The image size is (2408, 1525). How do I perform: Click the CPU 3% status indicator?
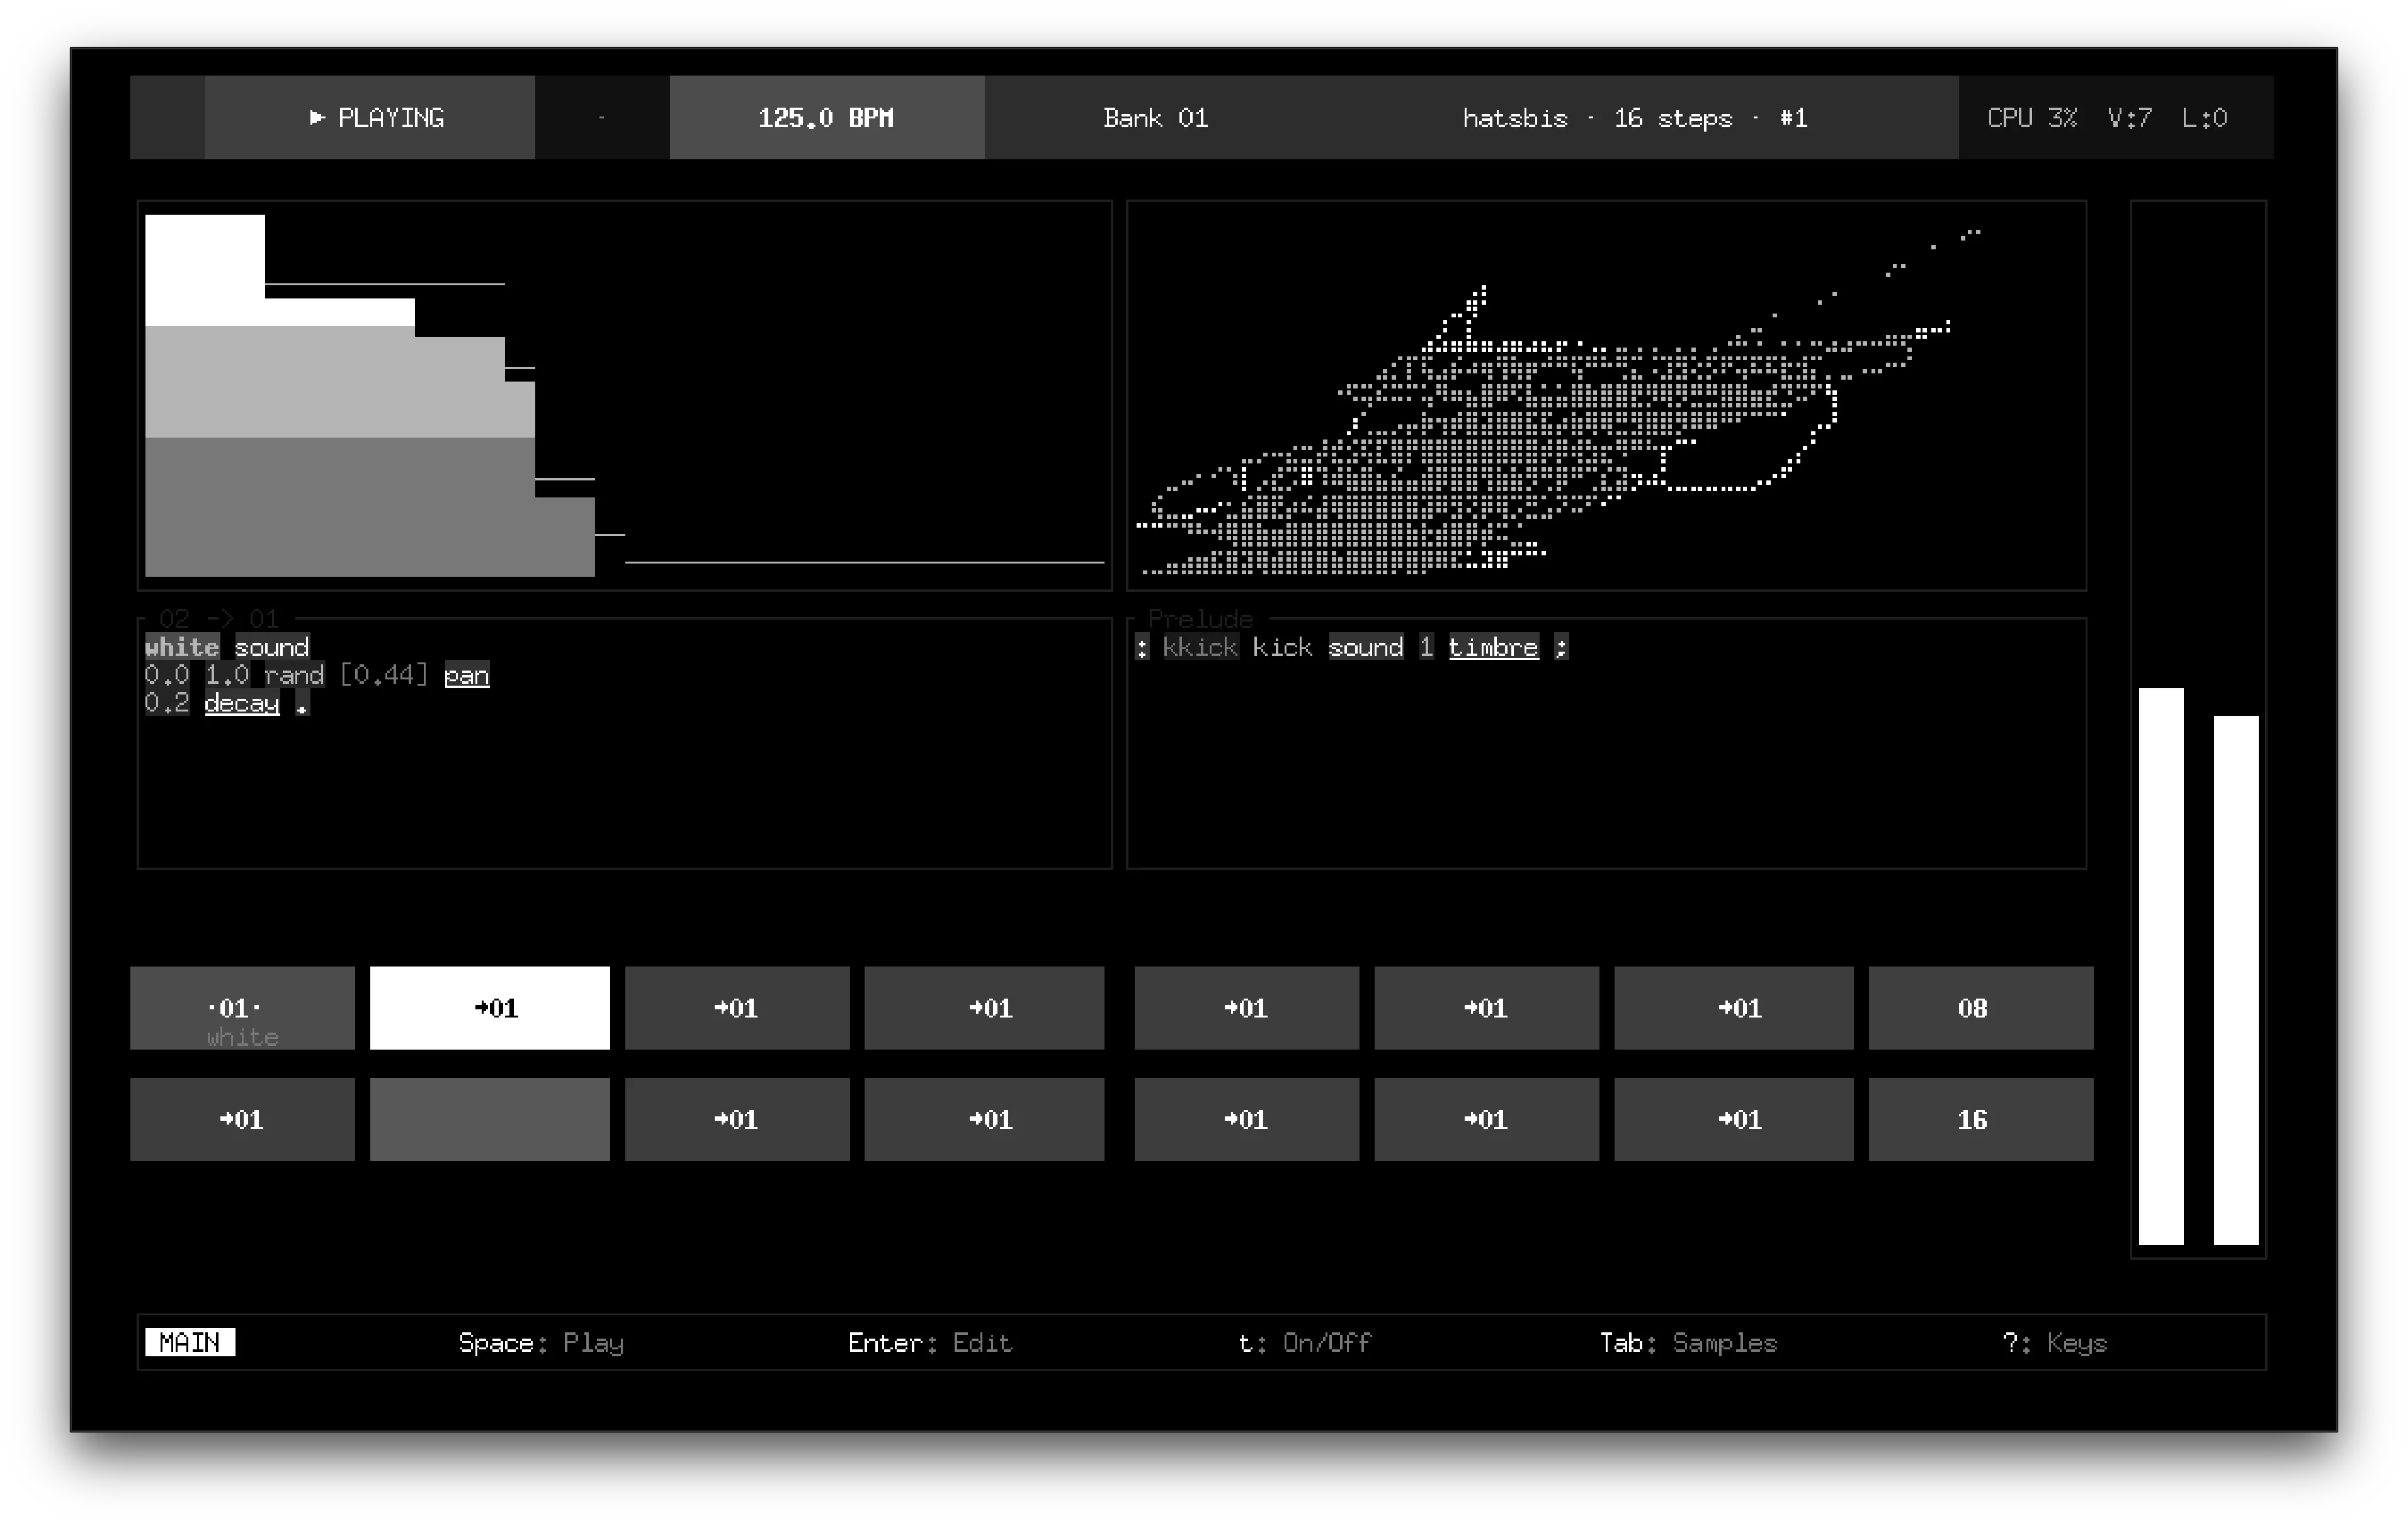pos(2032,117)
